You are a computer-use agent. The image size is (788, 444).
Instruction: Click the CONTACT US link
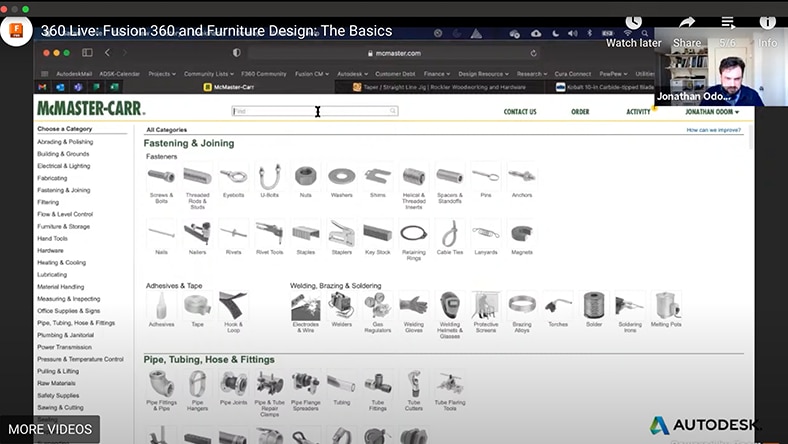point(520,112)
